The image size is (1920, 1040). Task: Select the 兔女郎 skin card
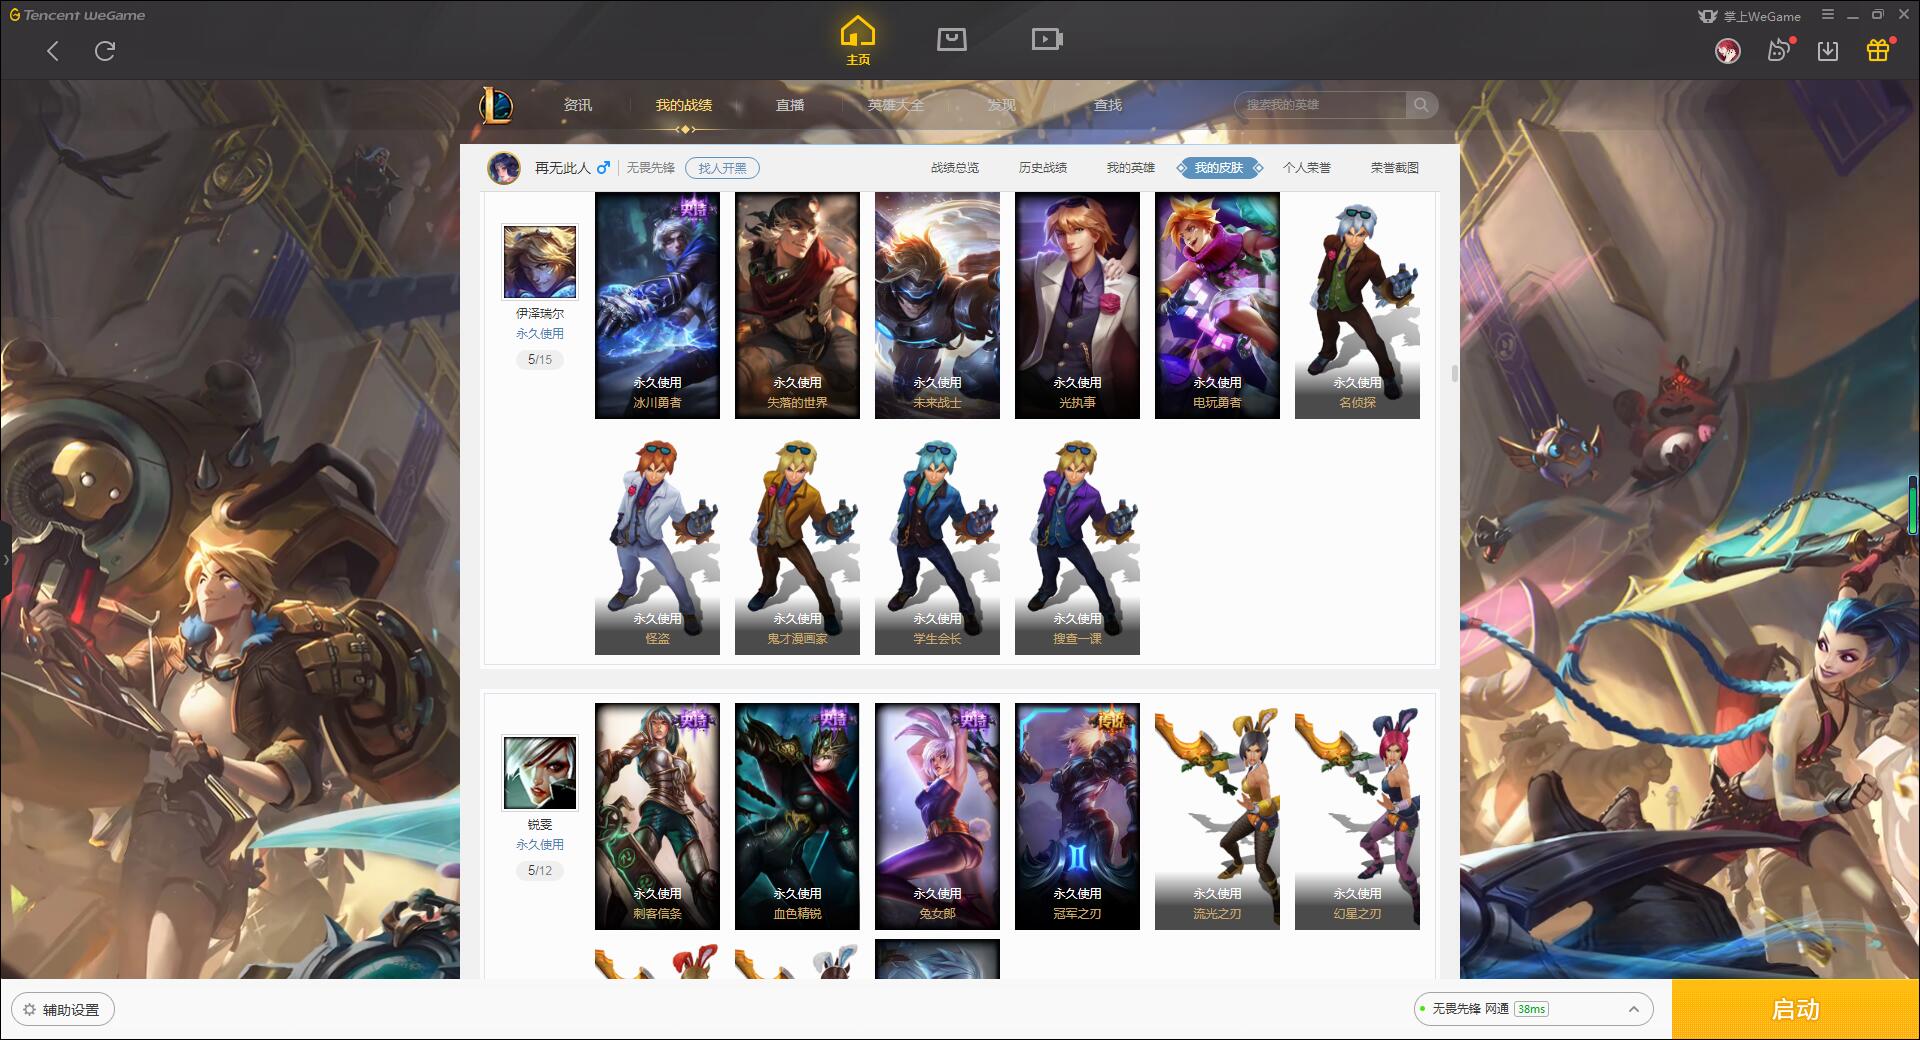point(937,816)
